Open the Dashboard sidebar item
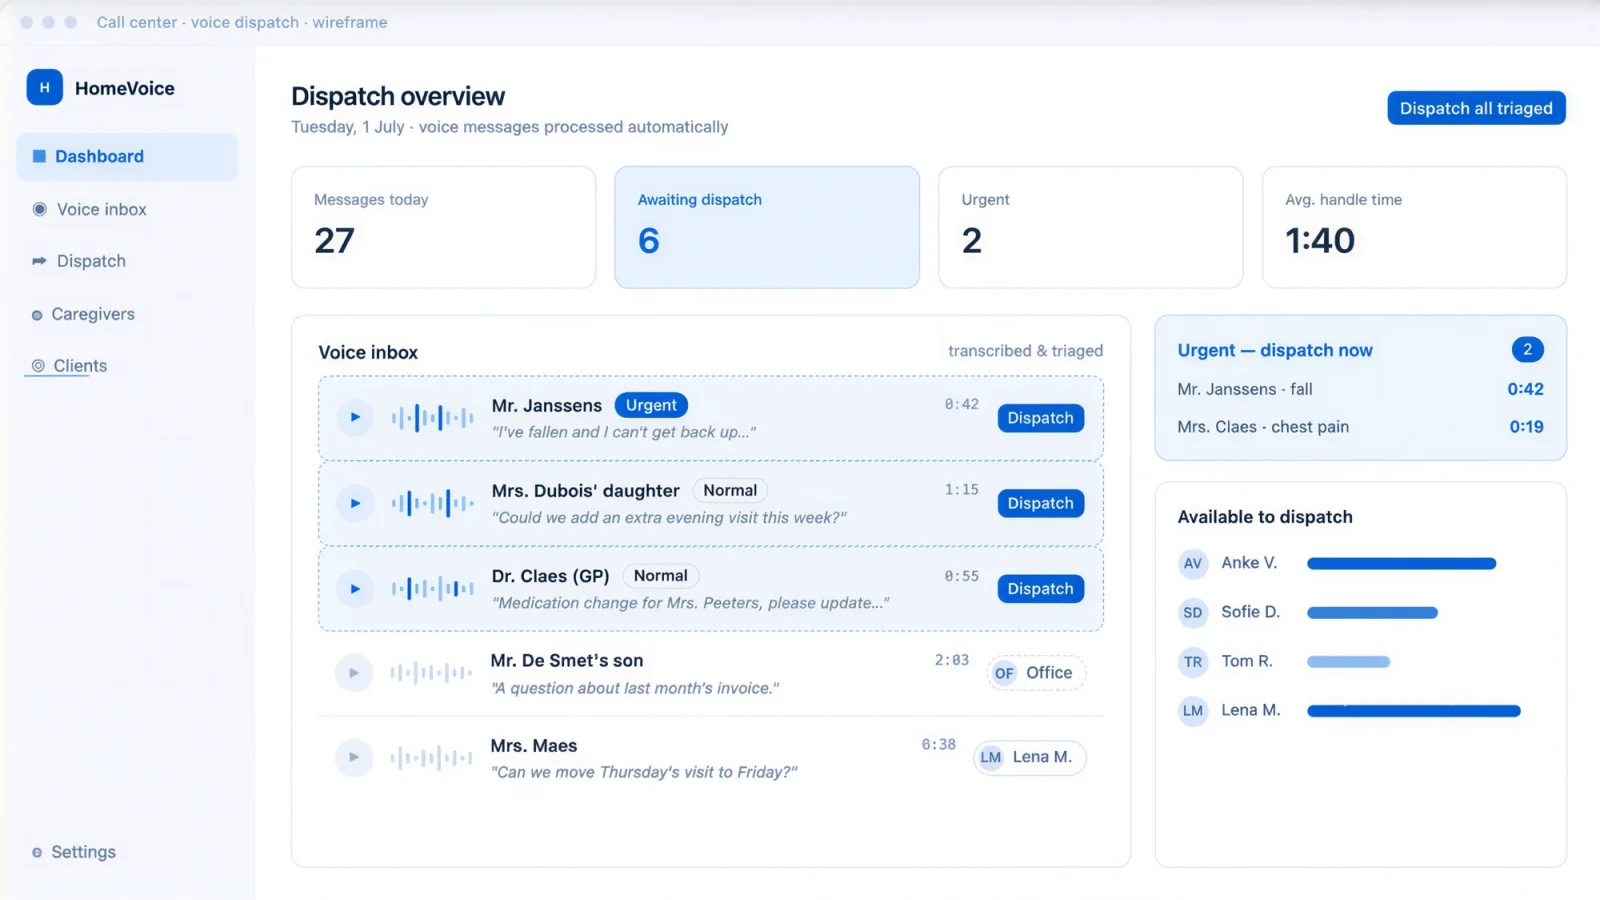The height and width of the screenshot is (900, 1600). pyautogui.click(x=127, y=157)
